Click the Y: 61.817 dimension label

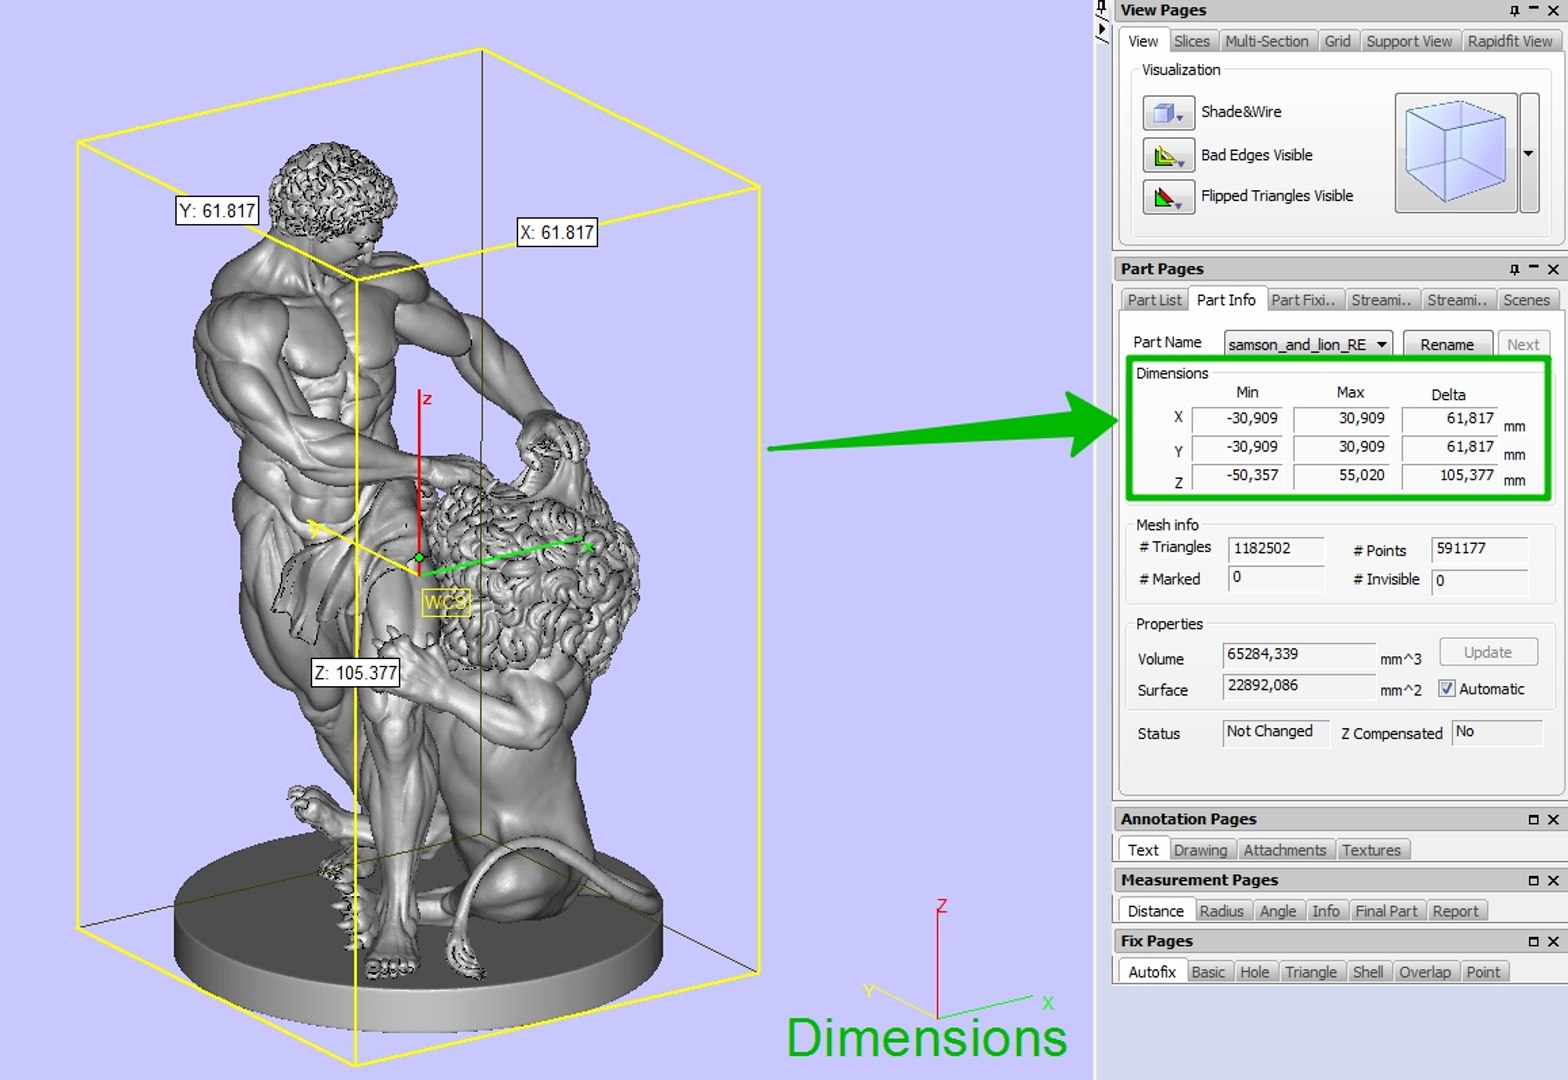pos(217,211)
